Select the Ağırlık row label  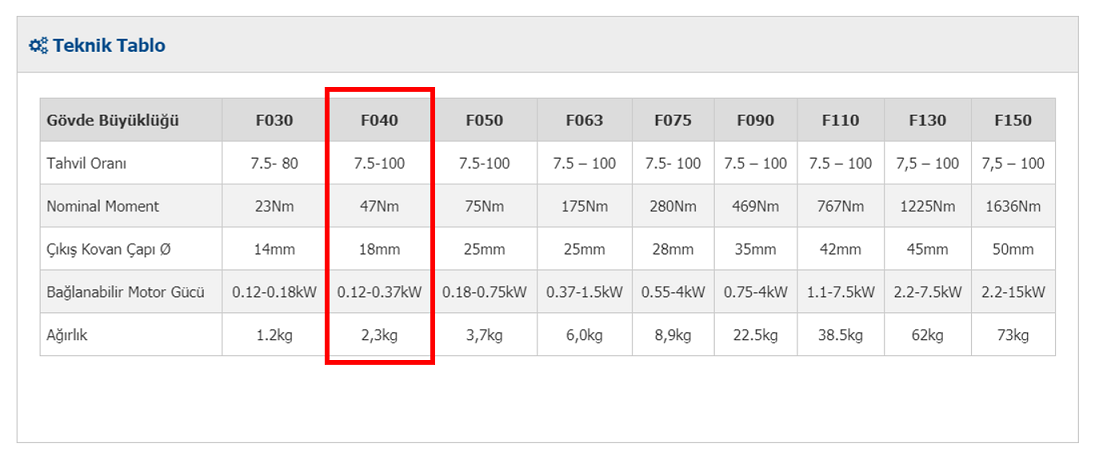pos(67,335)
